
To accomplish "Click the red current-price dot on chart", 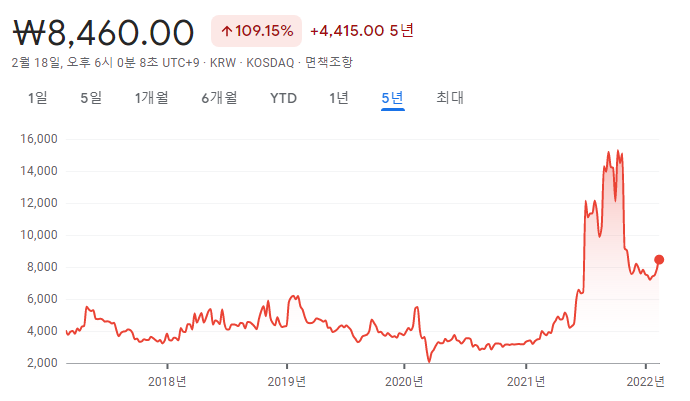I will coord(659,260).
